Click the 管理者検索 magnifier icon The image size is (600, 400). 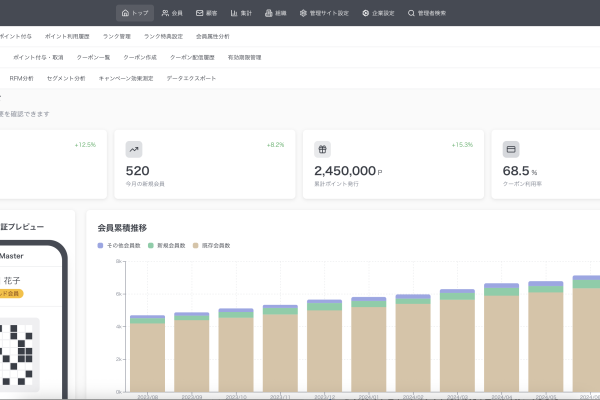[x=411, y=13]
